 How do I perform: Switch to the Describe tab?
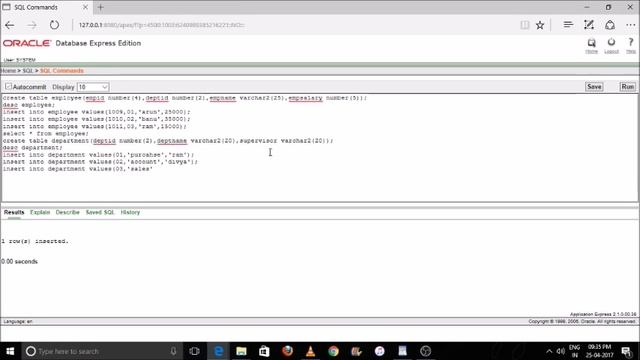tap(67, 212)
